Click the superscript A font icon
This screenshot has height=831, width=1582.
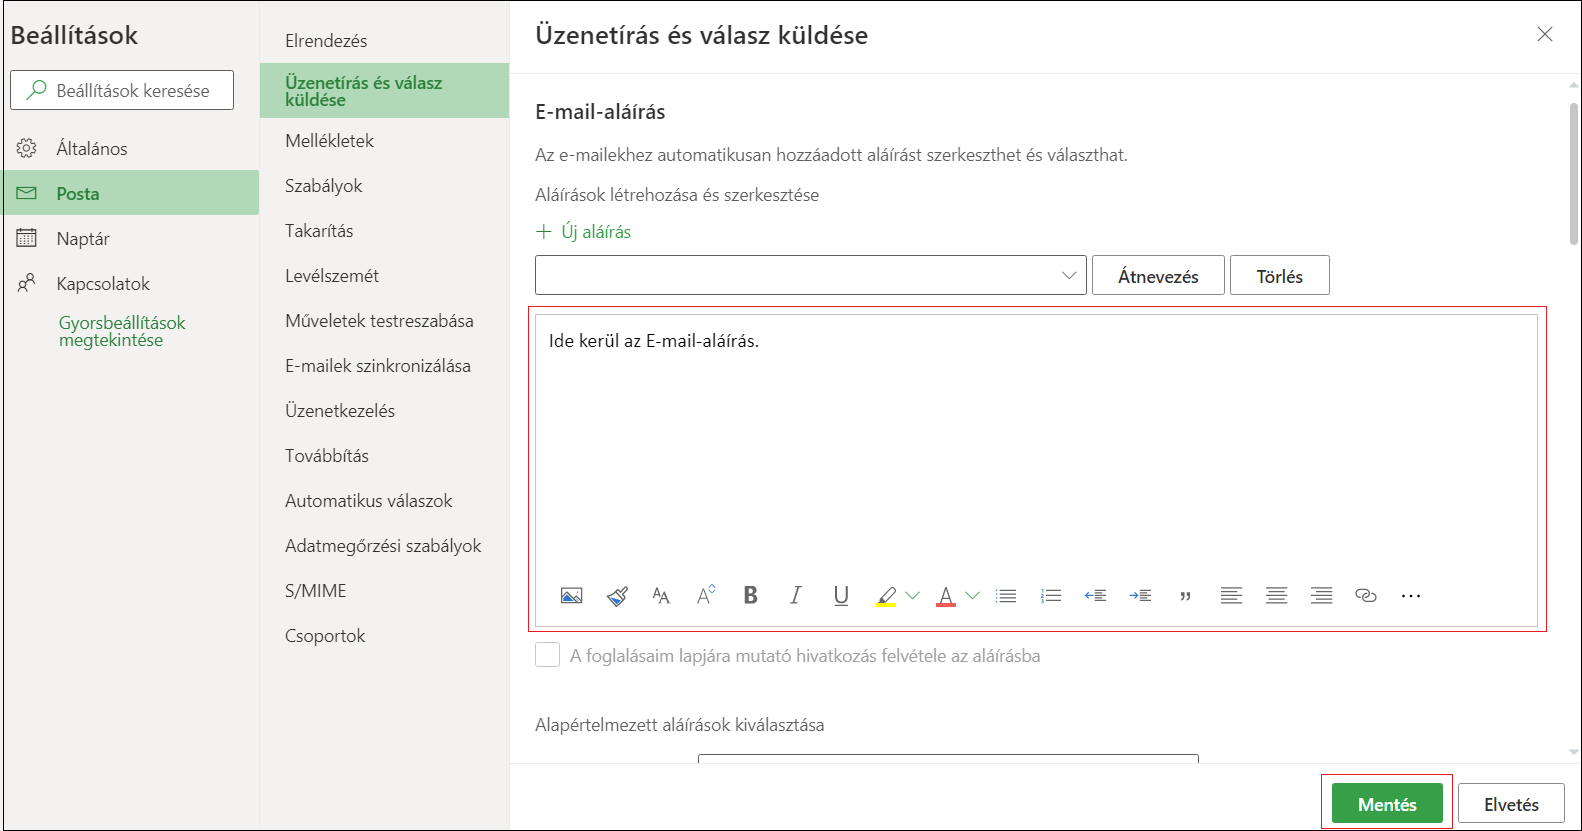706,596
